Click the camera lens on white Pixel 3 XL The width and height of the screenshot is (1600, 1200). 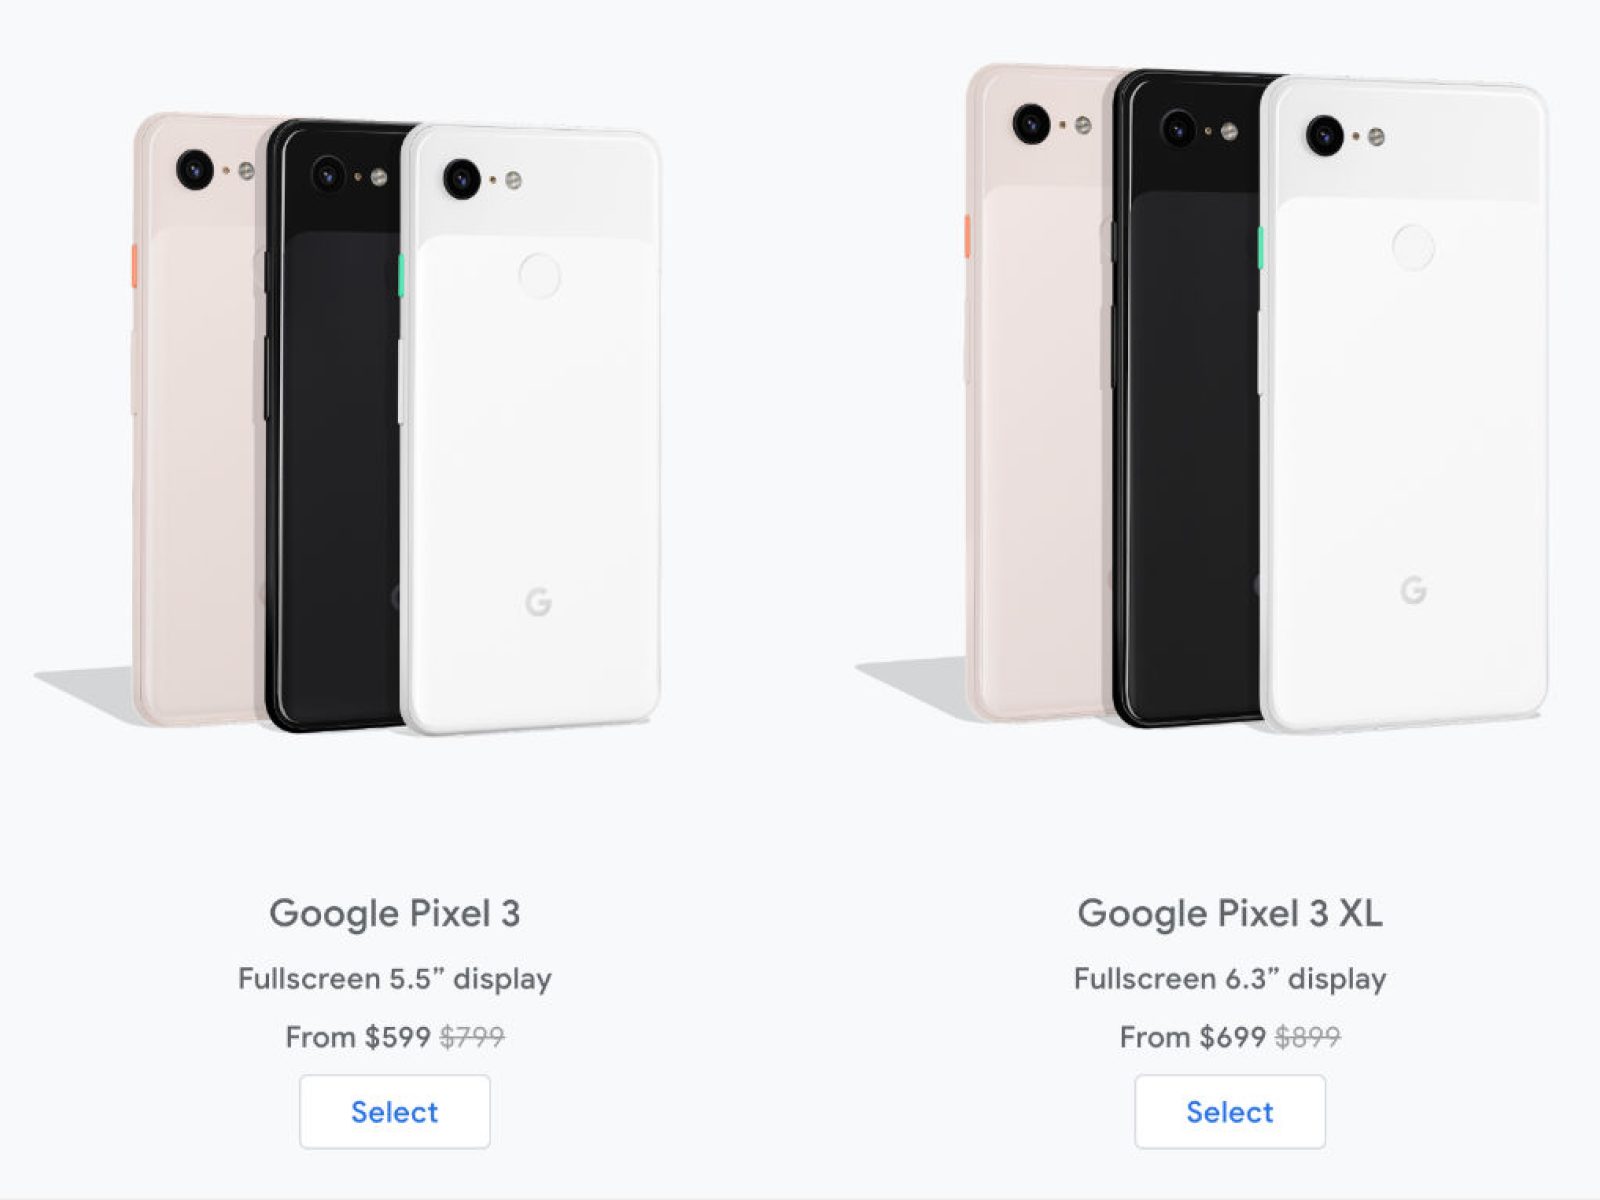(x=1324, y=135)
